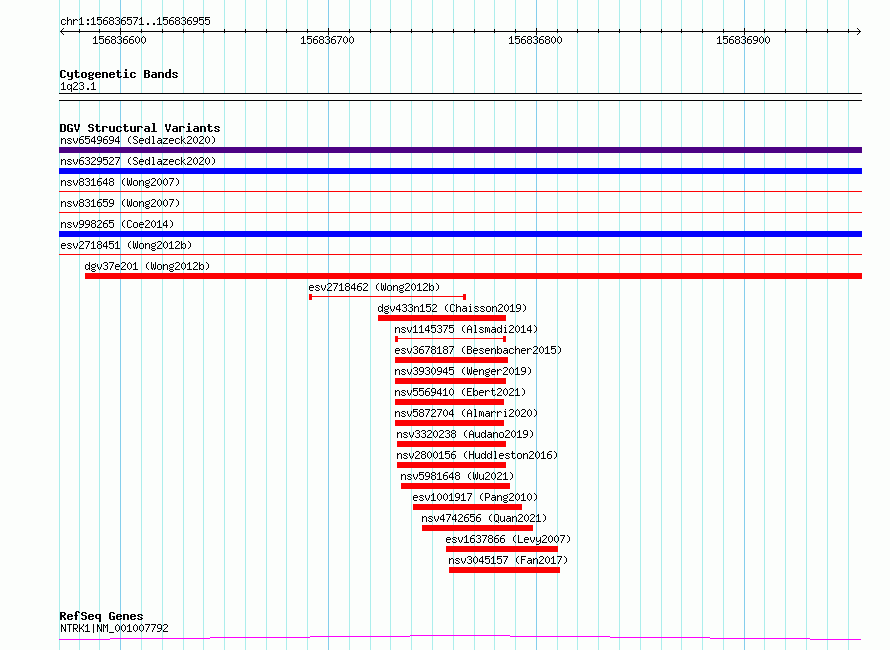This screenshot has height=650, width=890.
Task: Select the nsv6549694 purple variant bar
Action: pos(460,150)
